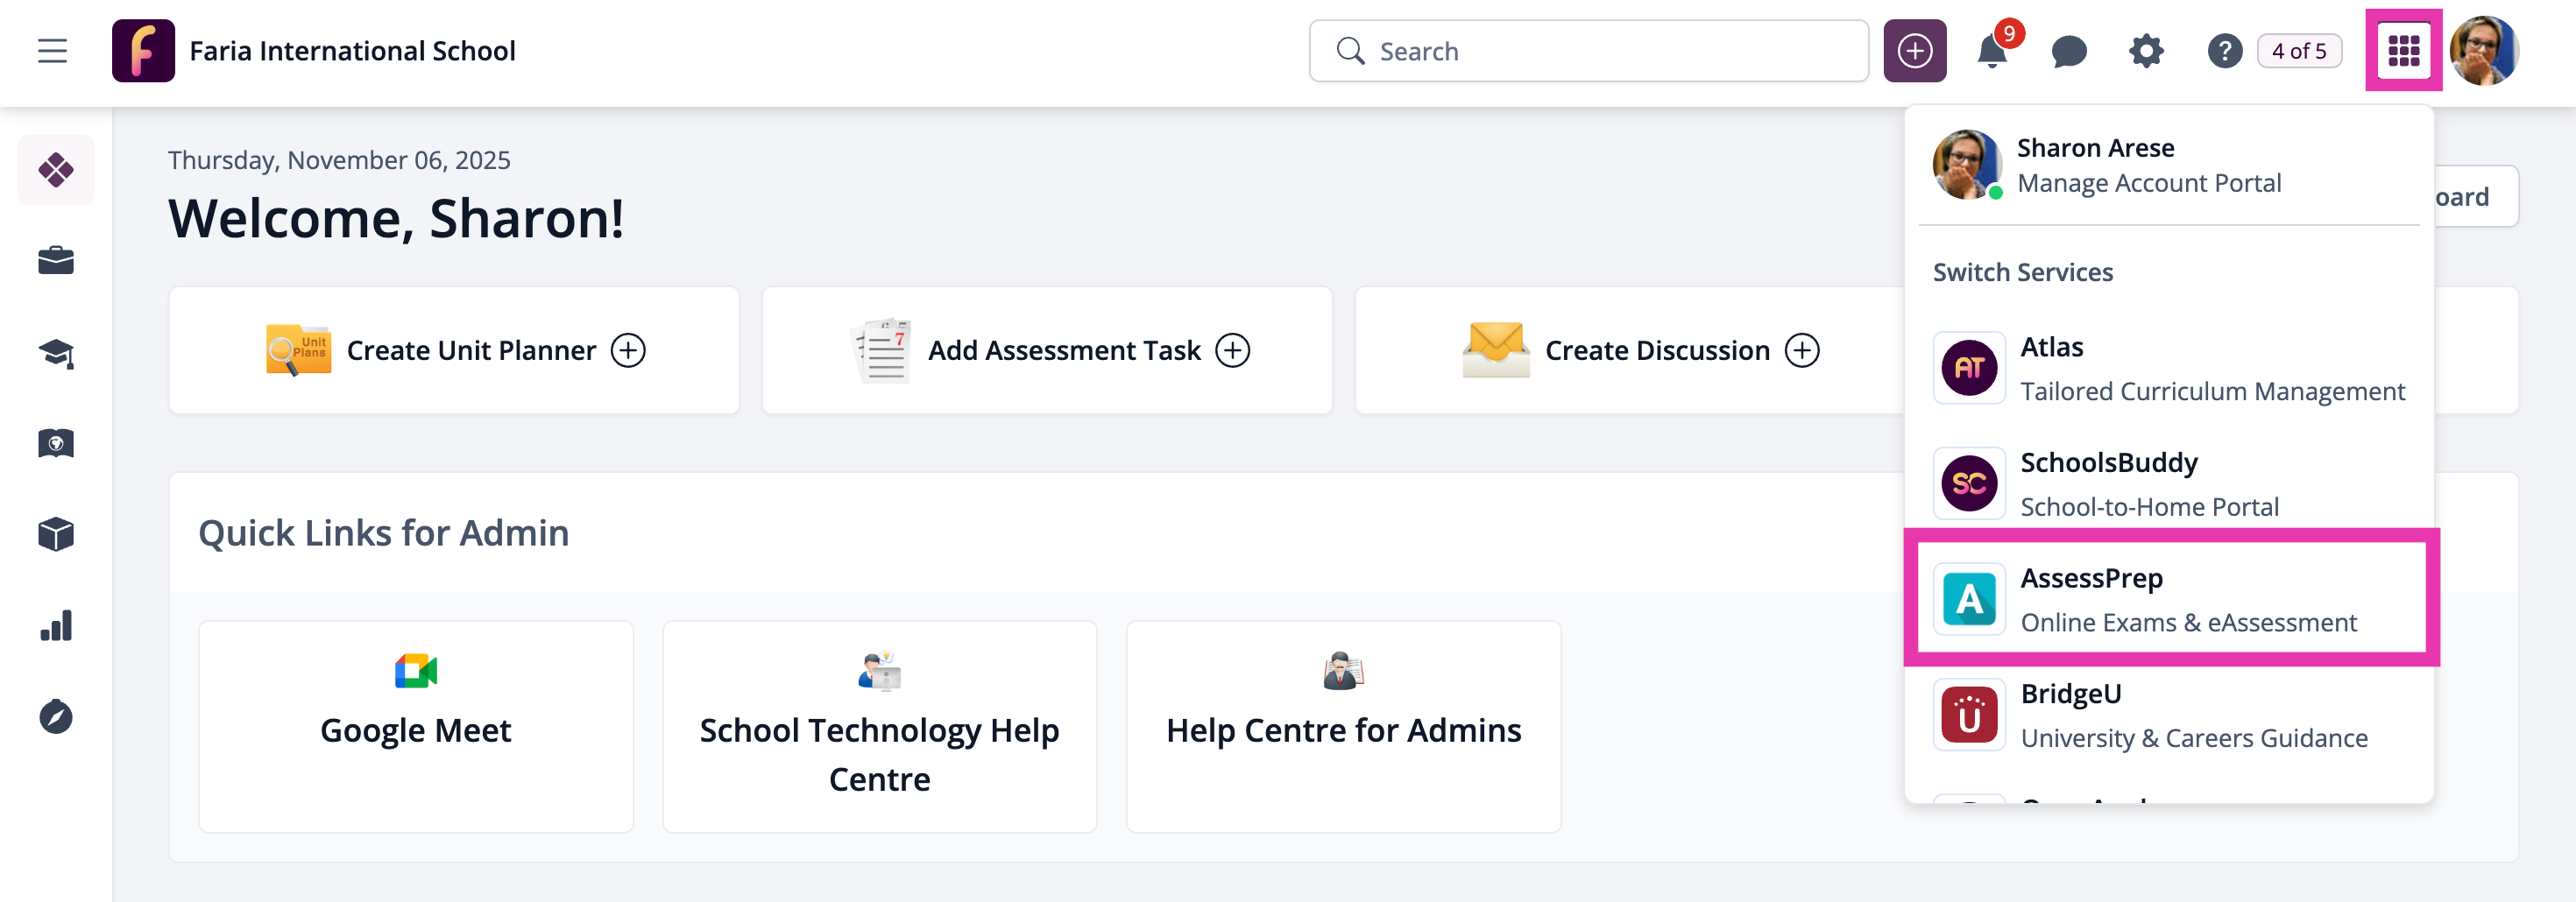
Task: Click 'Faria International School' title text
Action: [352, 51]
